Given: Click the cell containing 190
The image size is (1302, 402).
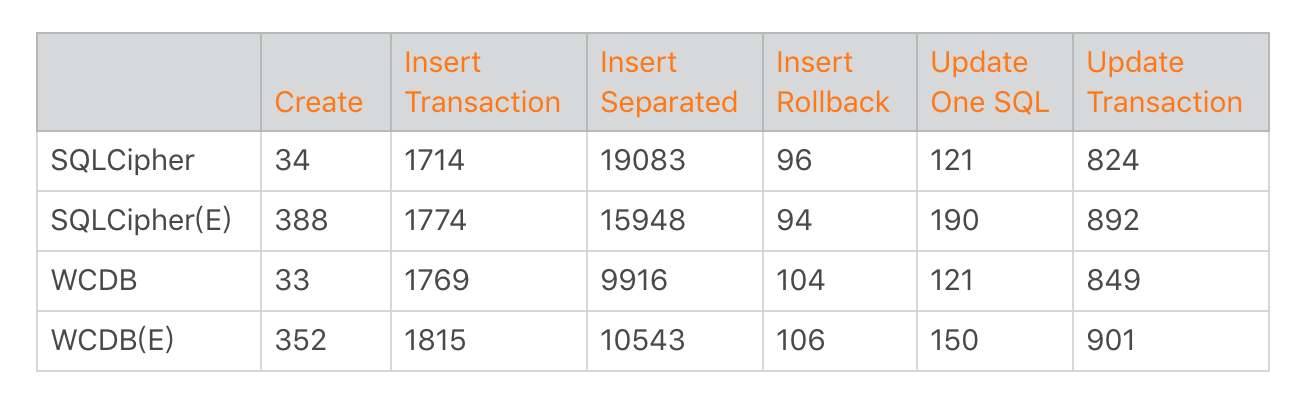Looking at the screenshot, I should click(x=995, y=221).
